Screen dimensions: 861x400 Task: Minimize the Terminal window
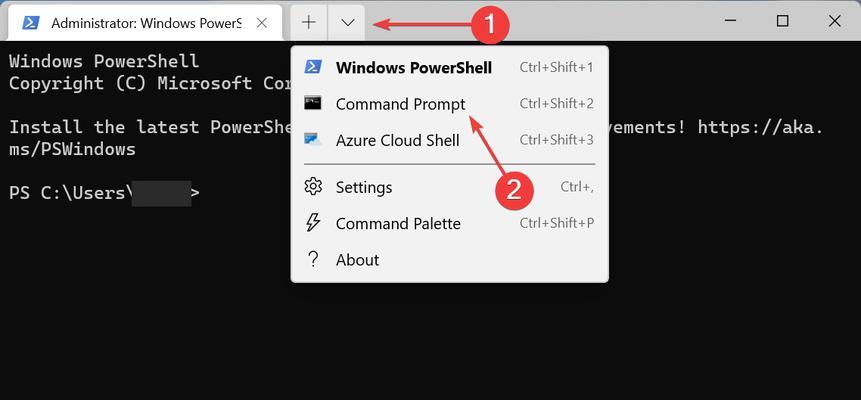[x=730, y=21]
